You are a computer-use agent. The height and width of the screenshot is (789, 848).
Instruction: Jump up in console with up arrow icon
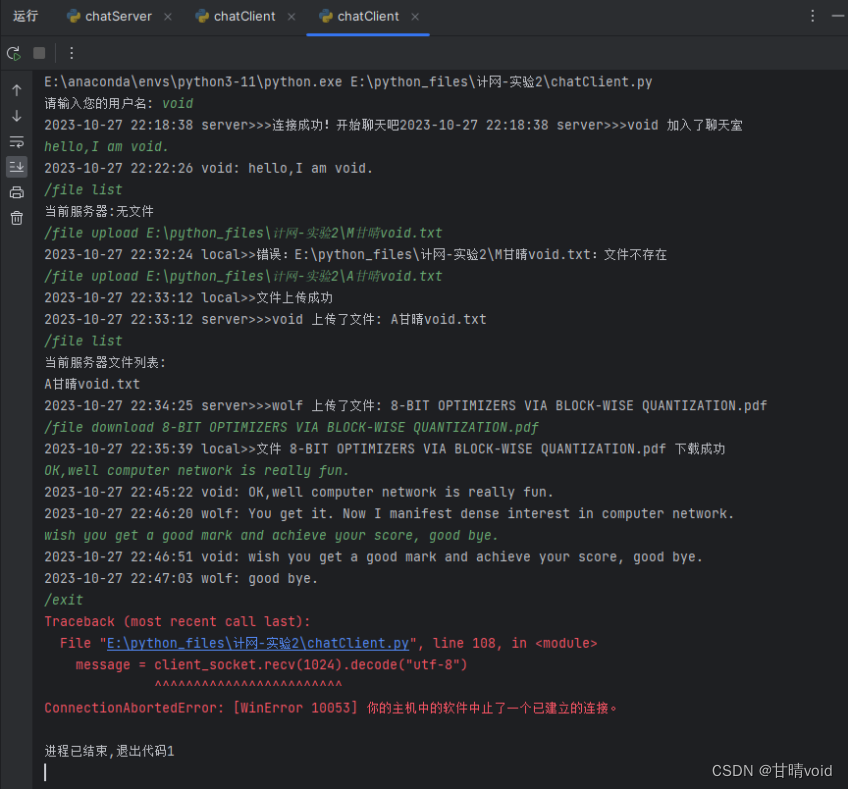[x=16, y=89]
